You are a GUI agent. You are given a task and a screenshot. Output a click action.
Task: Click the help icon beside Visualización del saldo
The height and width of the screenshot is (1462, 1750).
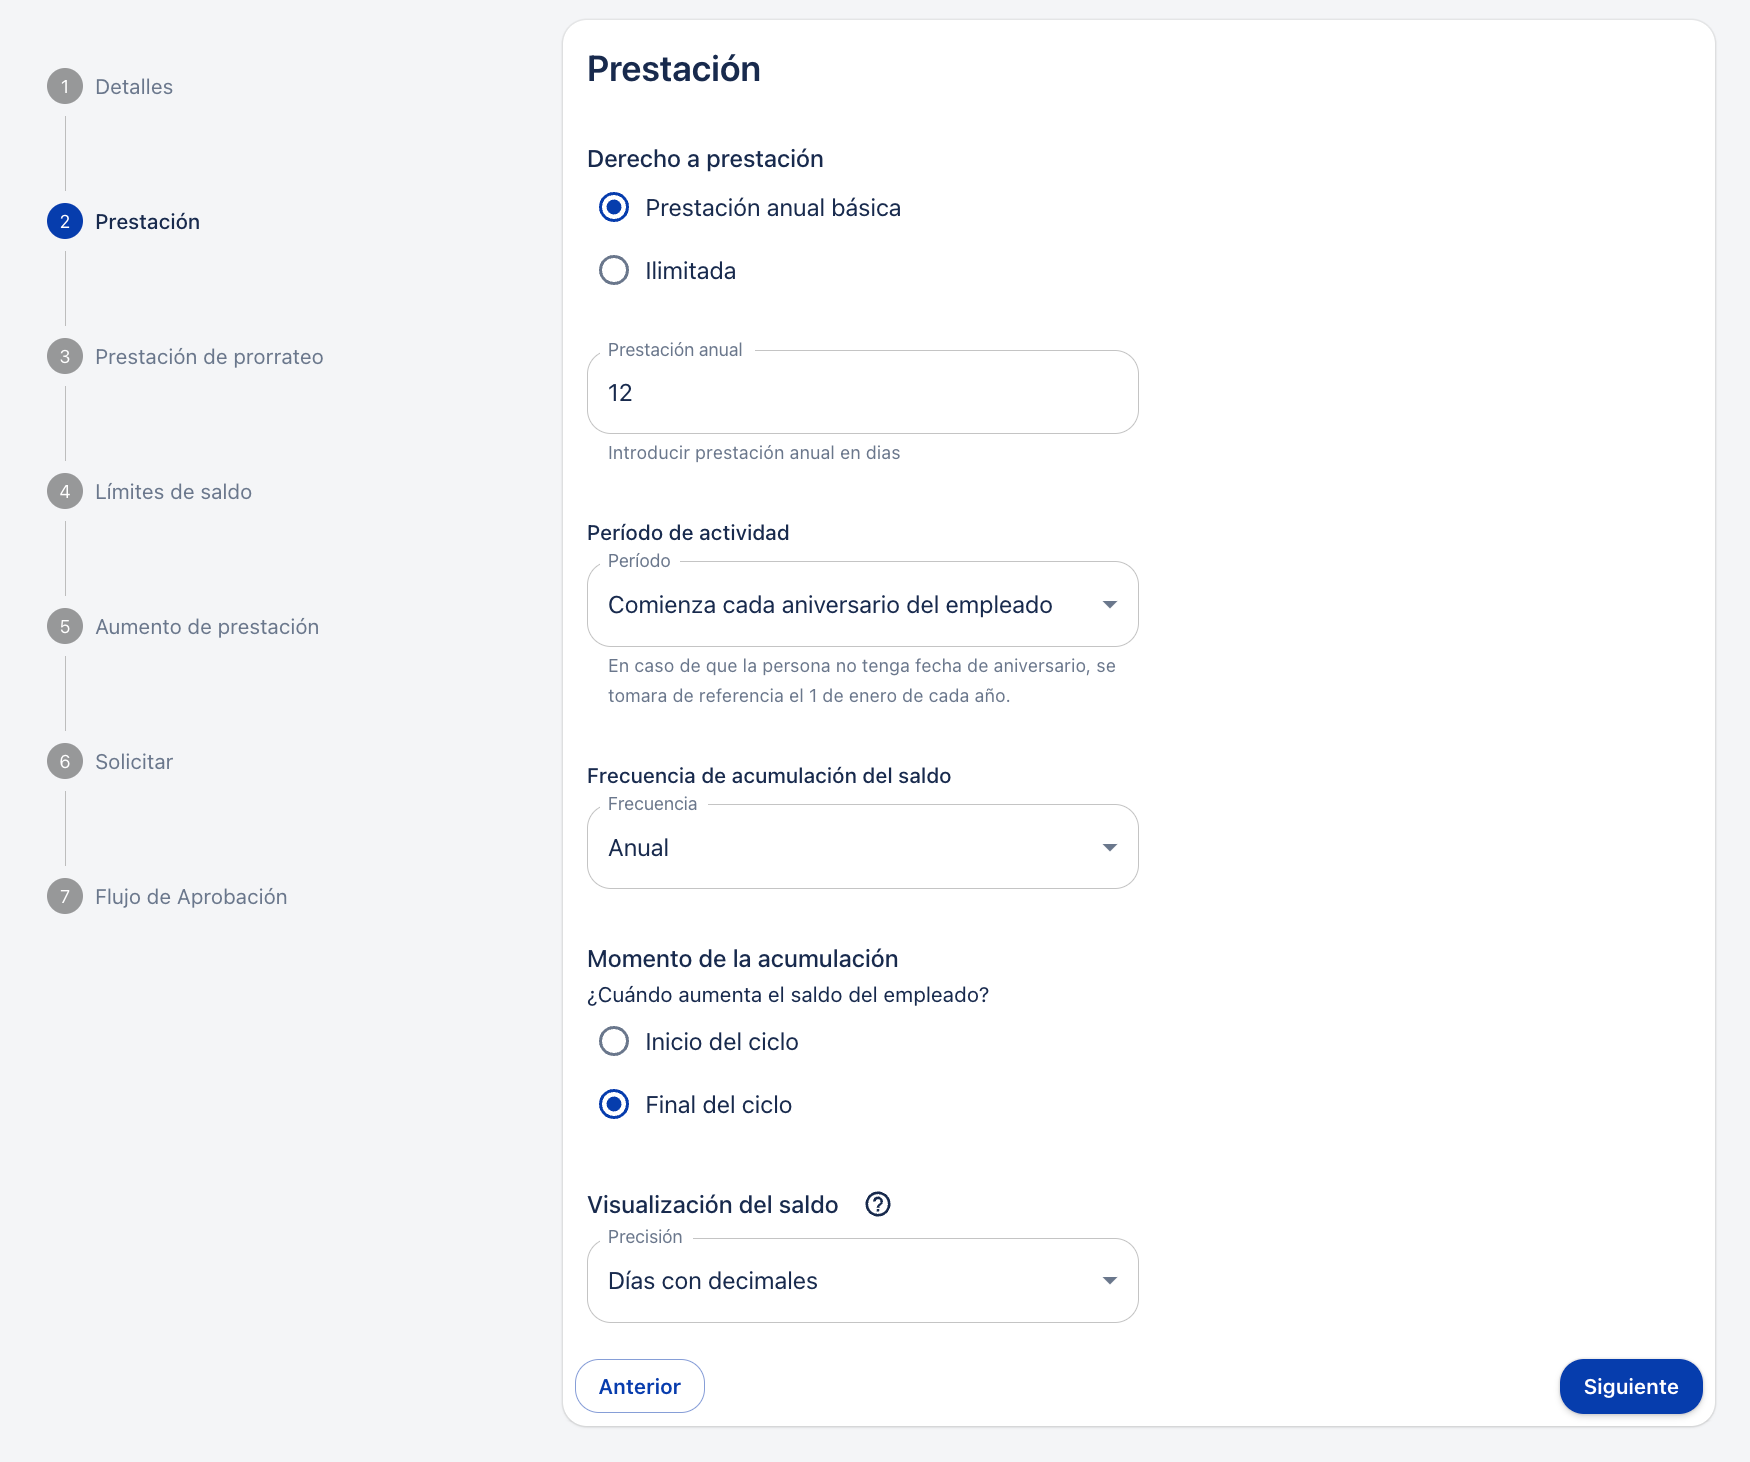878,1204
